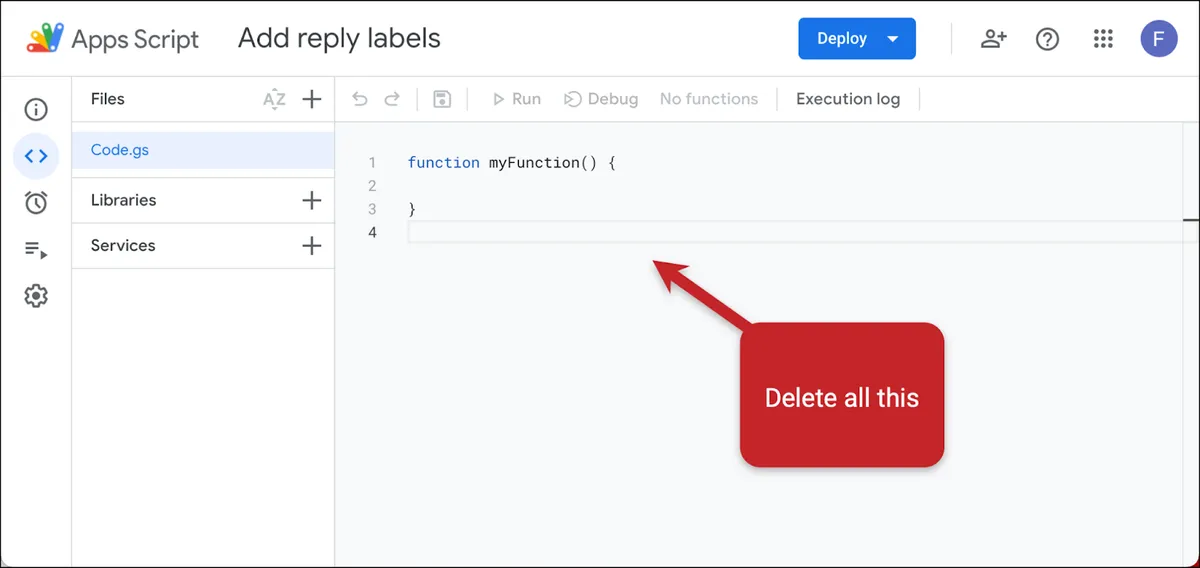The height and width of the screenshot is (568, 1200).
Task: Click the Redo arrow in toolbar
Action: point(392,99)
